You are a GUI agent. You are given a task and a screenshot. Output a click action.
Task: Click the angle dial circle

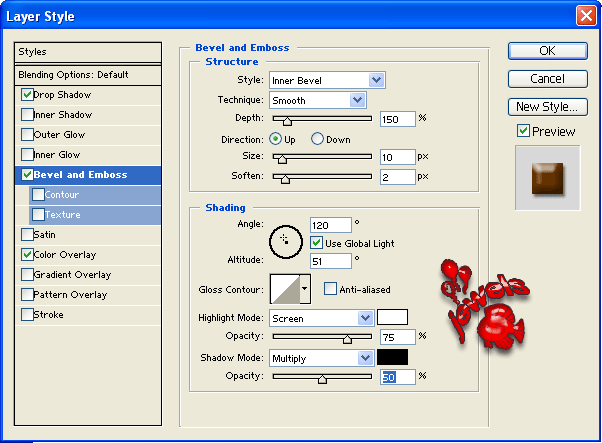(x=286, y=240)
